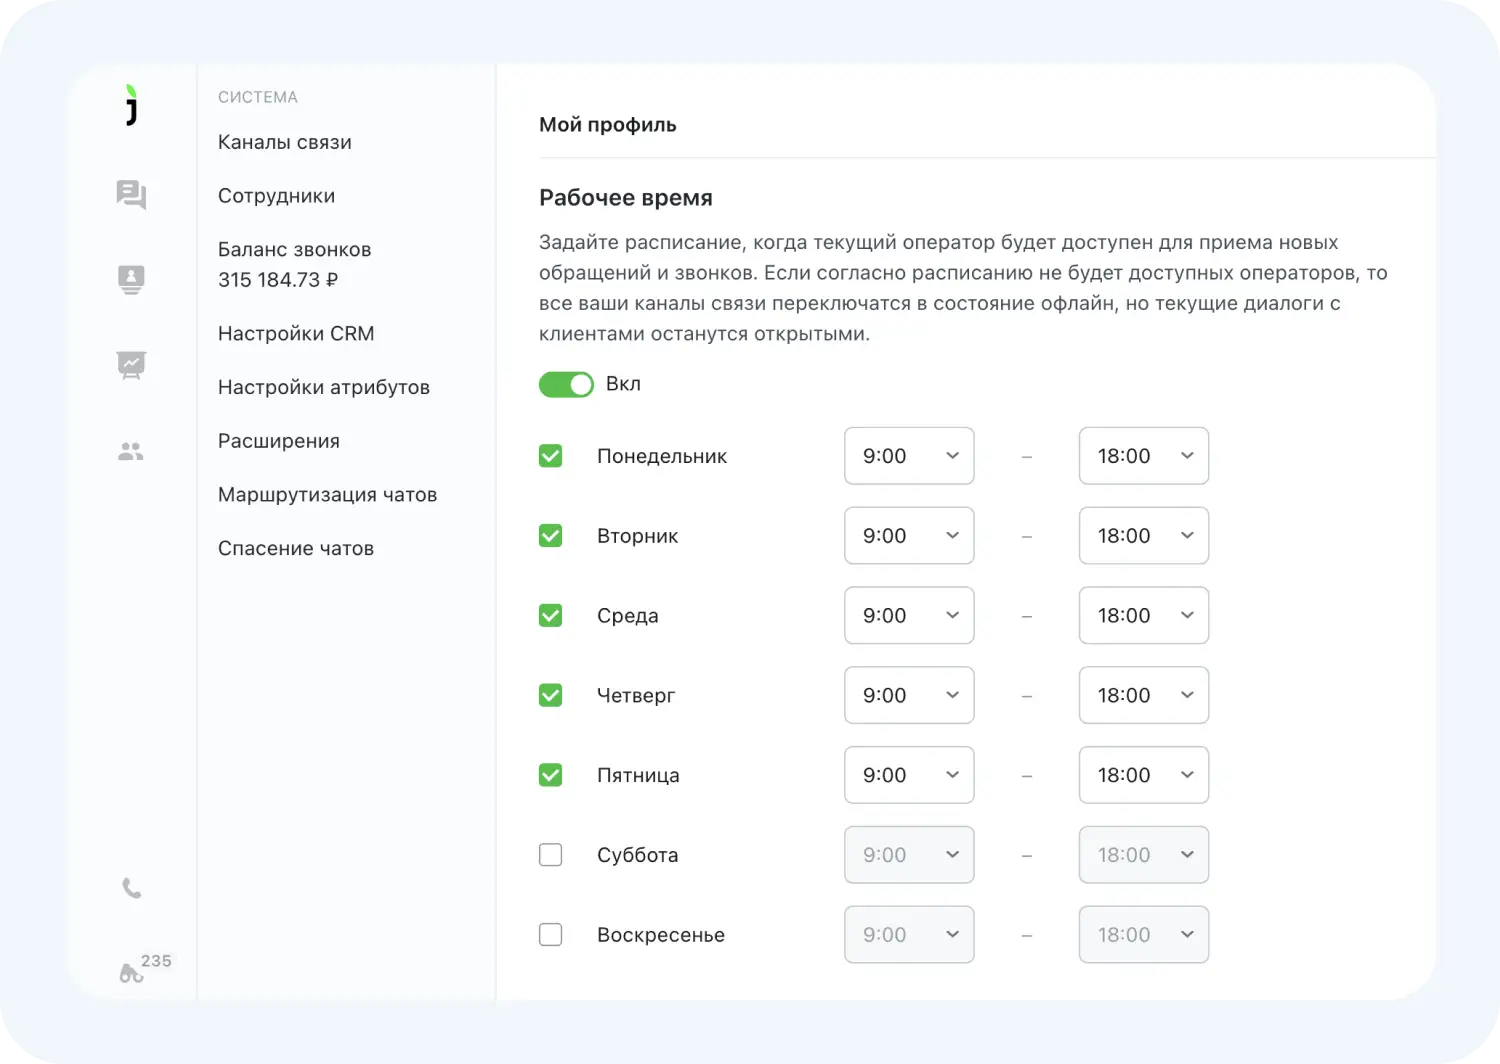Click the visitors binoculars icon with 235

(132, 973)
